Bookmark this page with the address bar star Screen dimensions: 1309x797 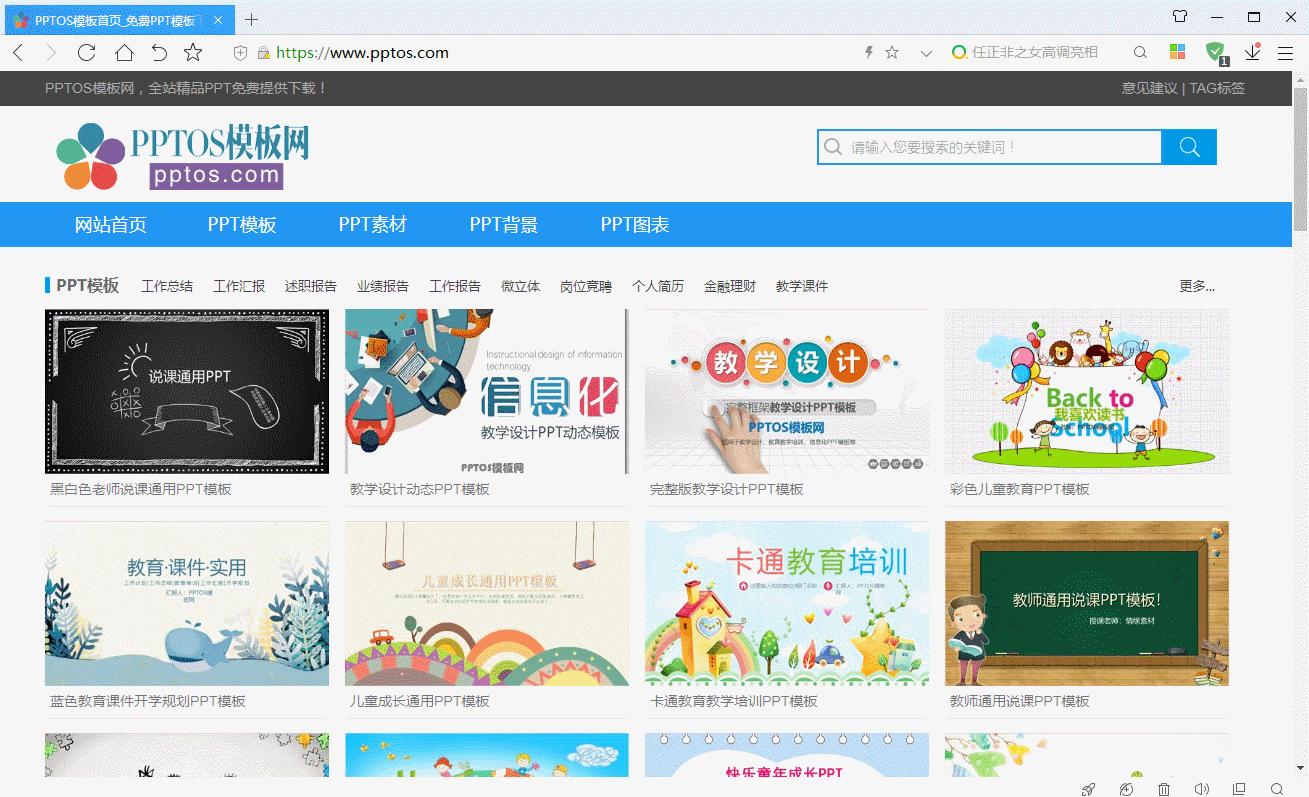point(892,53)
